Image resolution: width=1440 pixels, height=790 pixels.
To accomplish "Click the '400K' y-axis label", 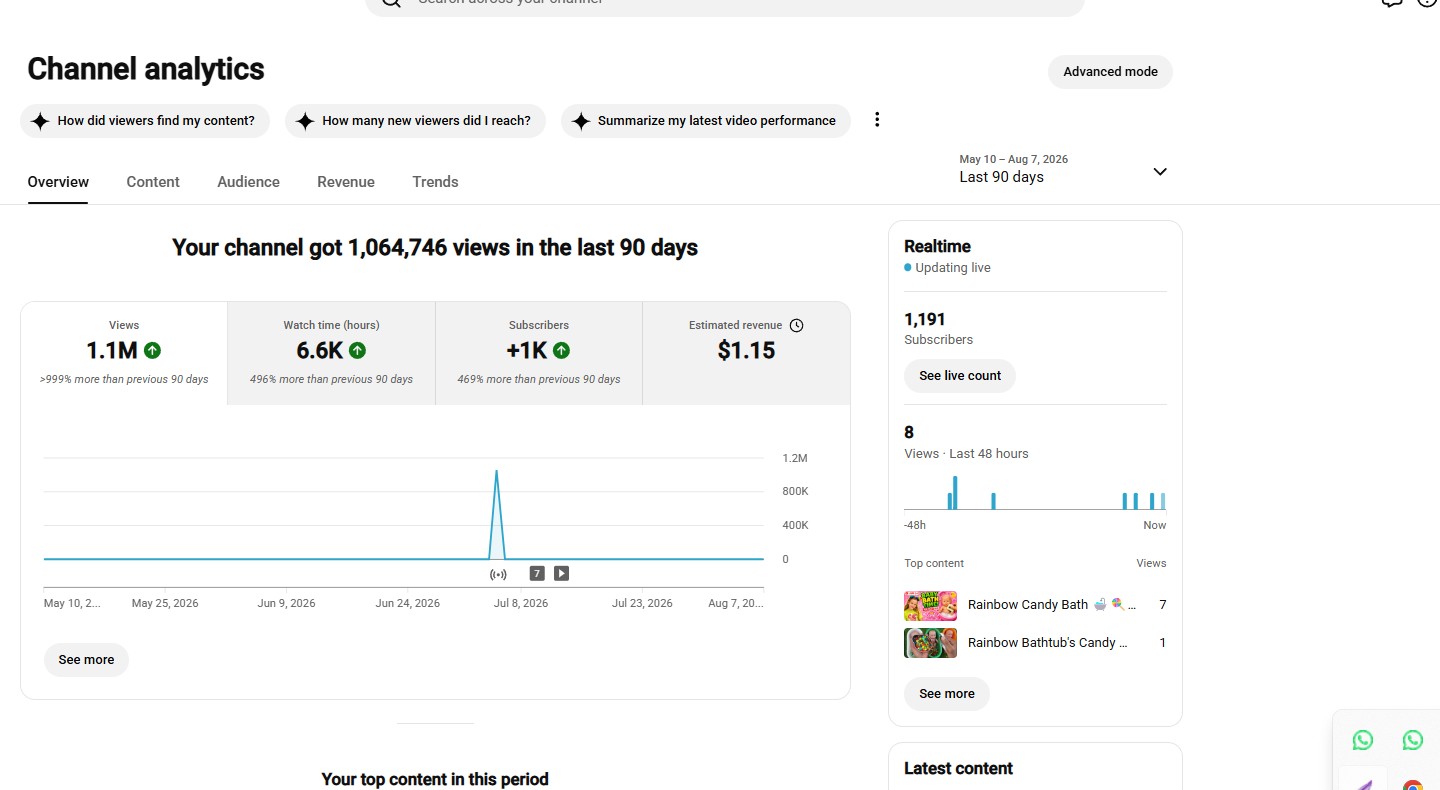I will click(795, 526).
